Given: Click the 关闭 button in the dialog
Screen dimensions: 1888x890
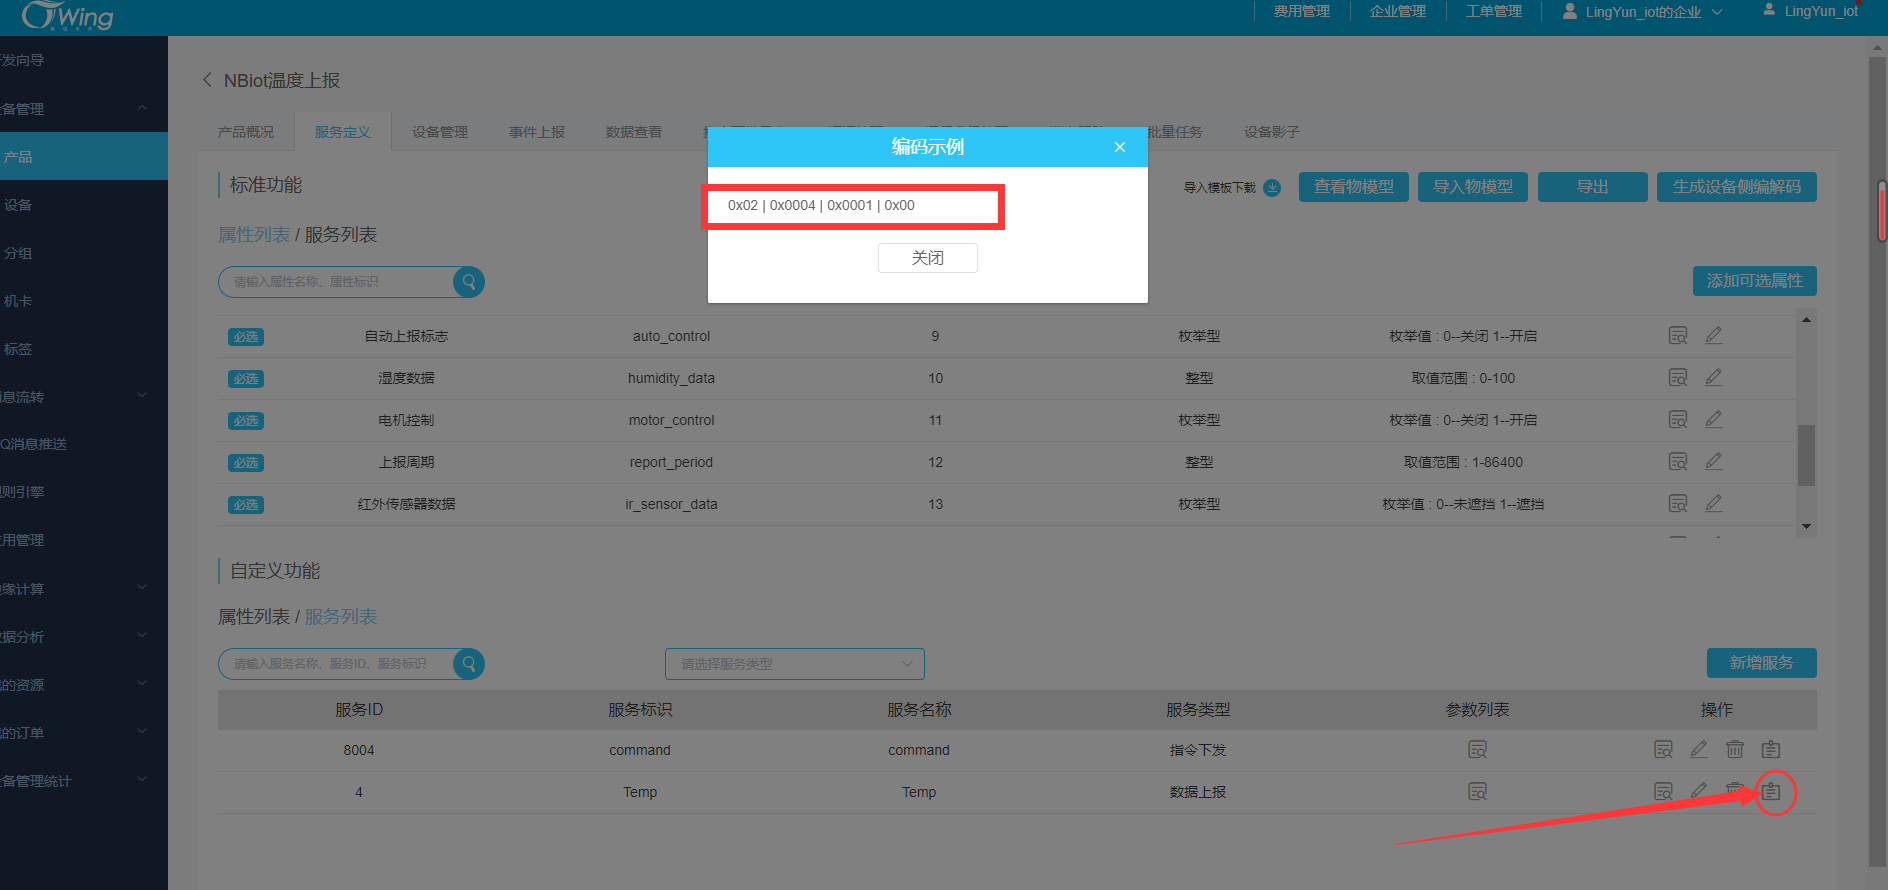Looking at the screenshot, I should pos(928,258).
